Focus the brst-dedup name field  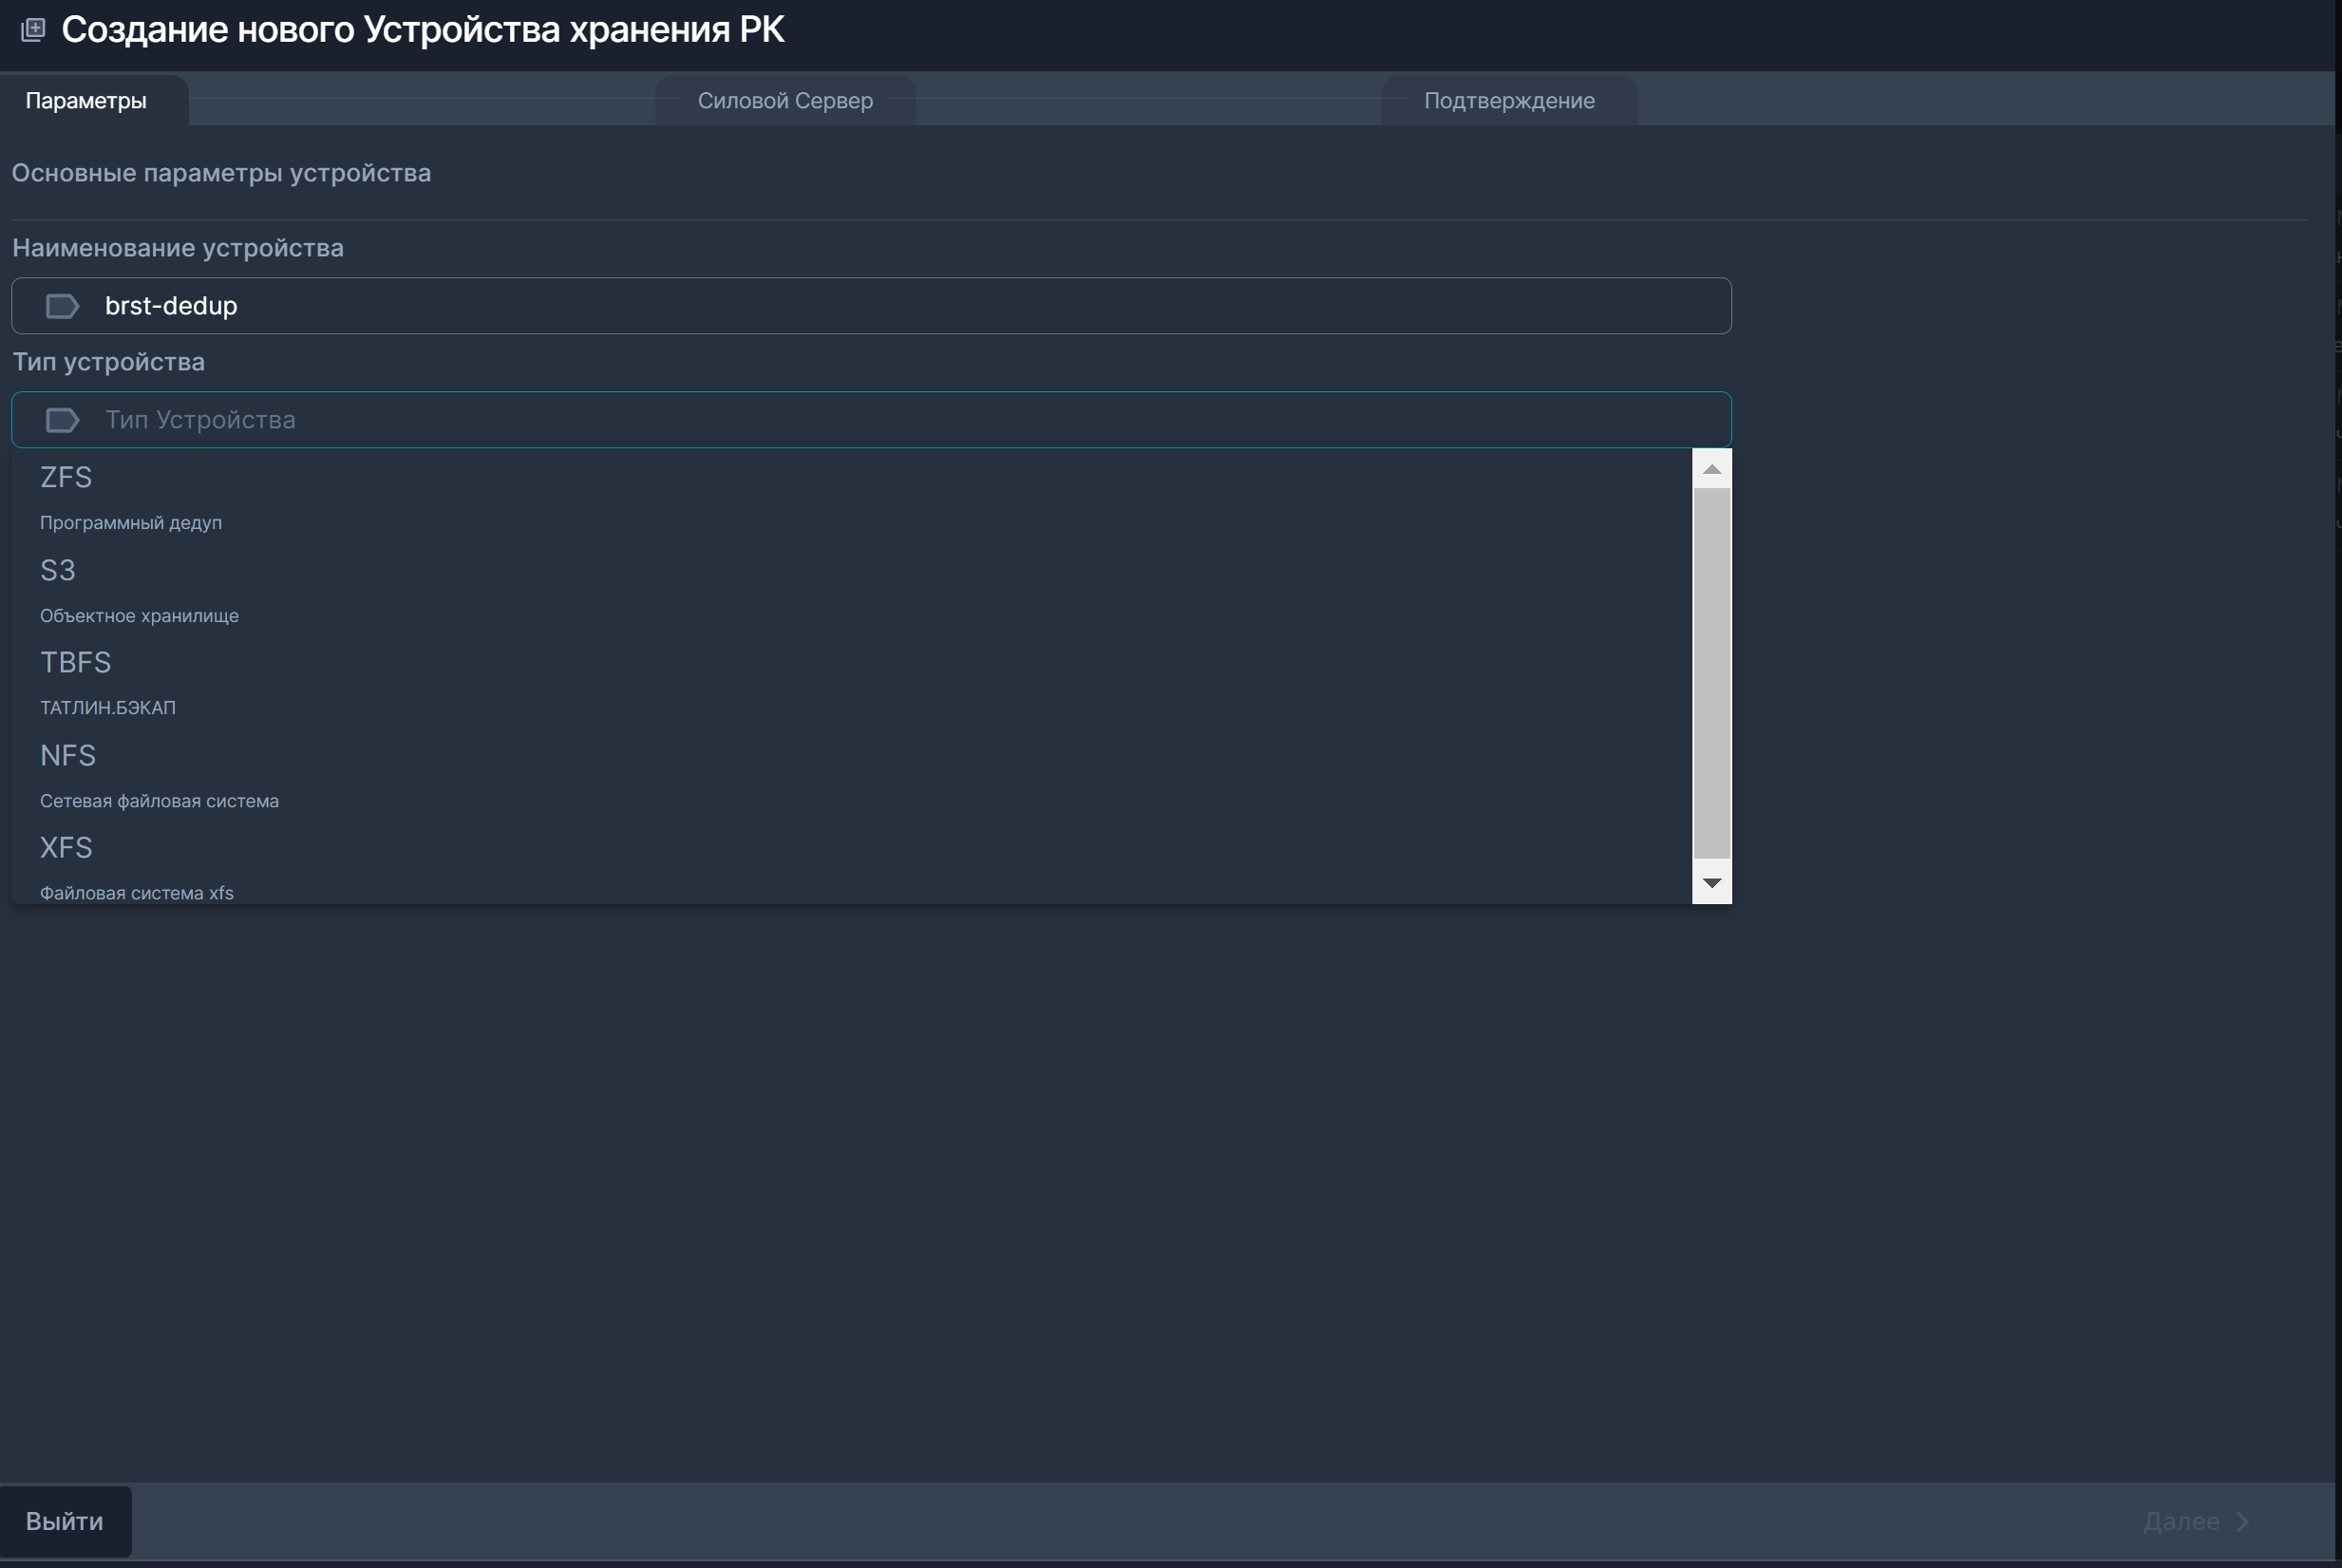(870, 306)
